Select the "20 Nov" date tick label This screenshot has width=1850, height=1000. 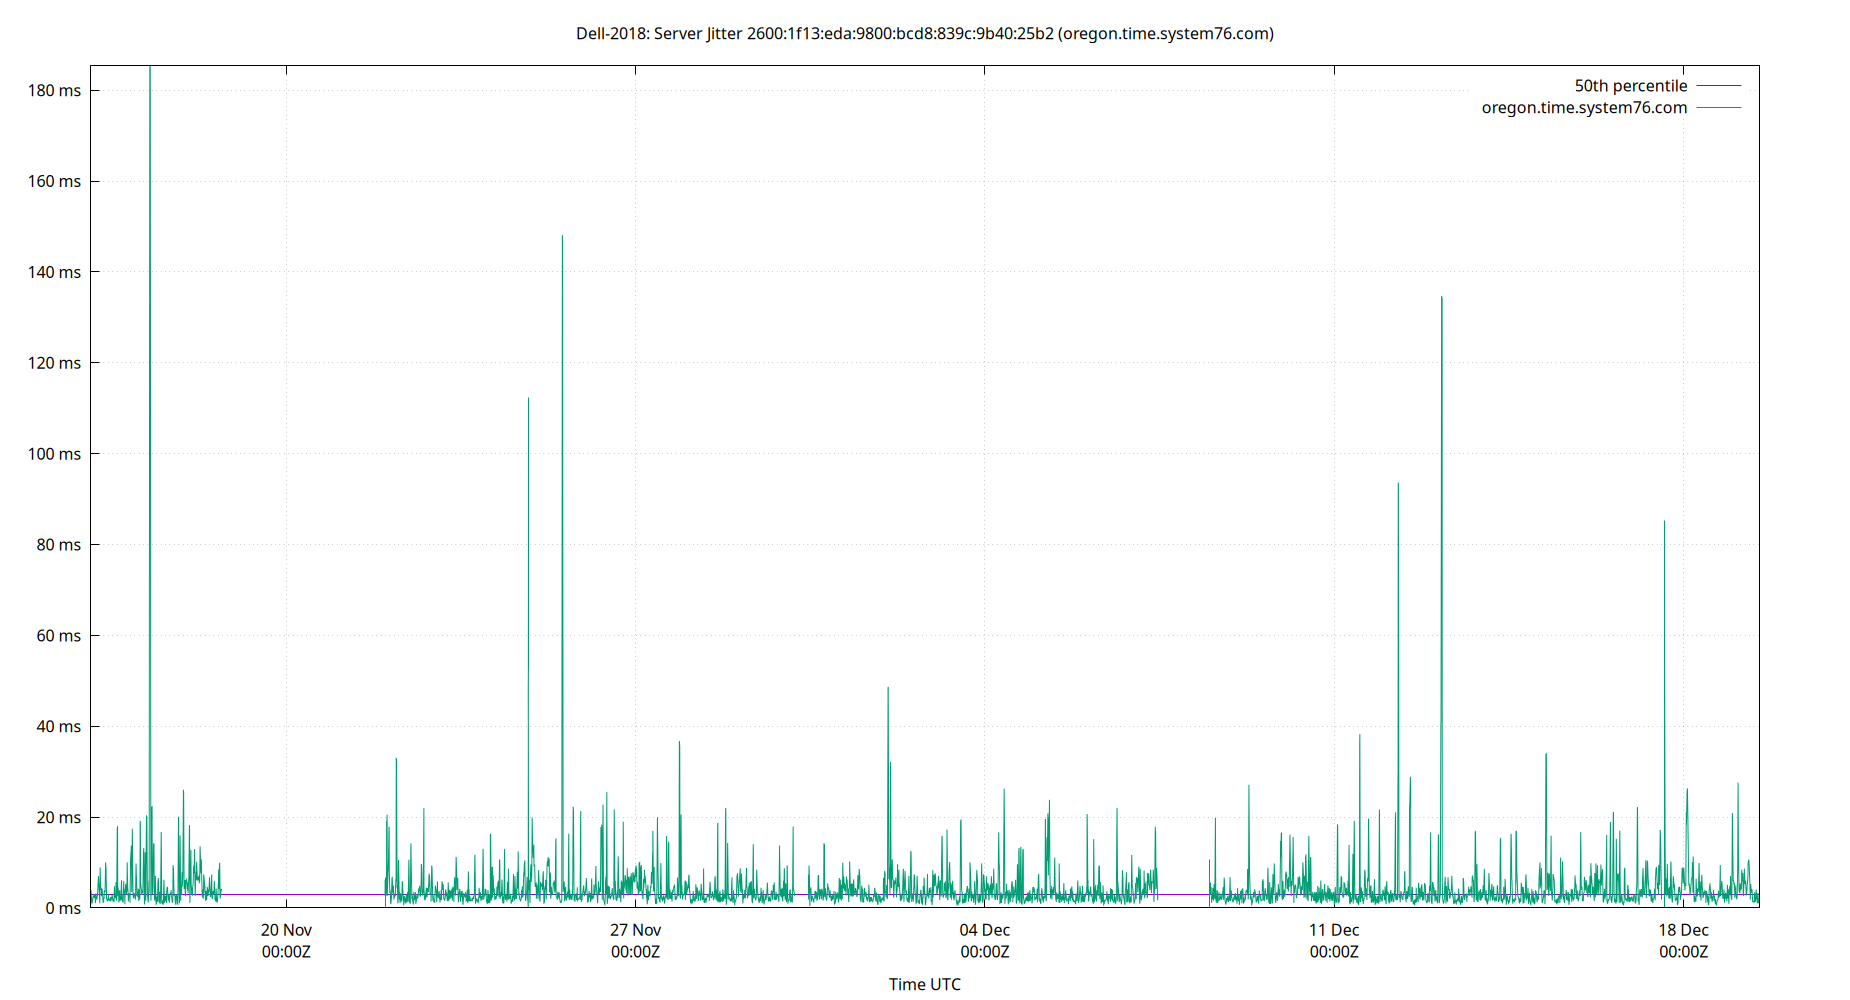[285, 930]
